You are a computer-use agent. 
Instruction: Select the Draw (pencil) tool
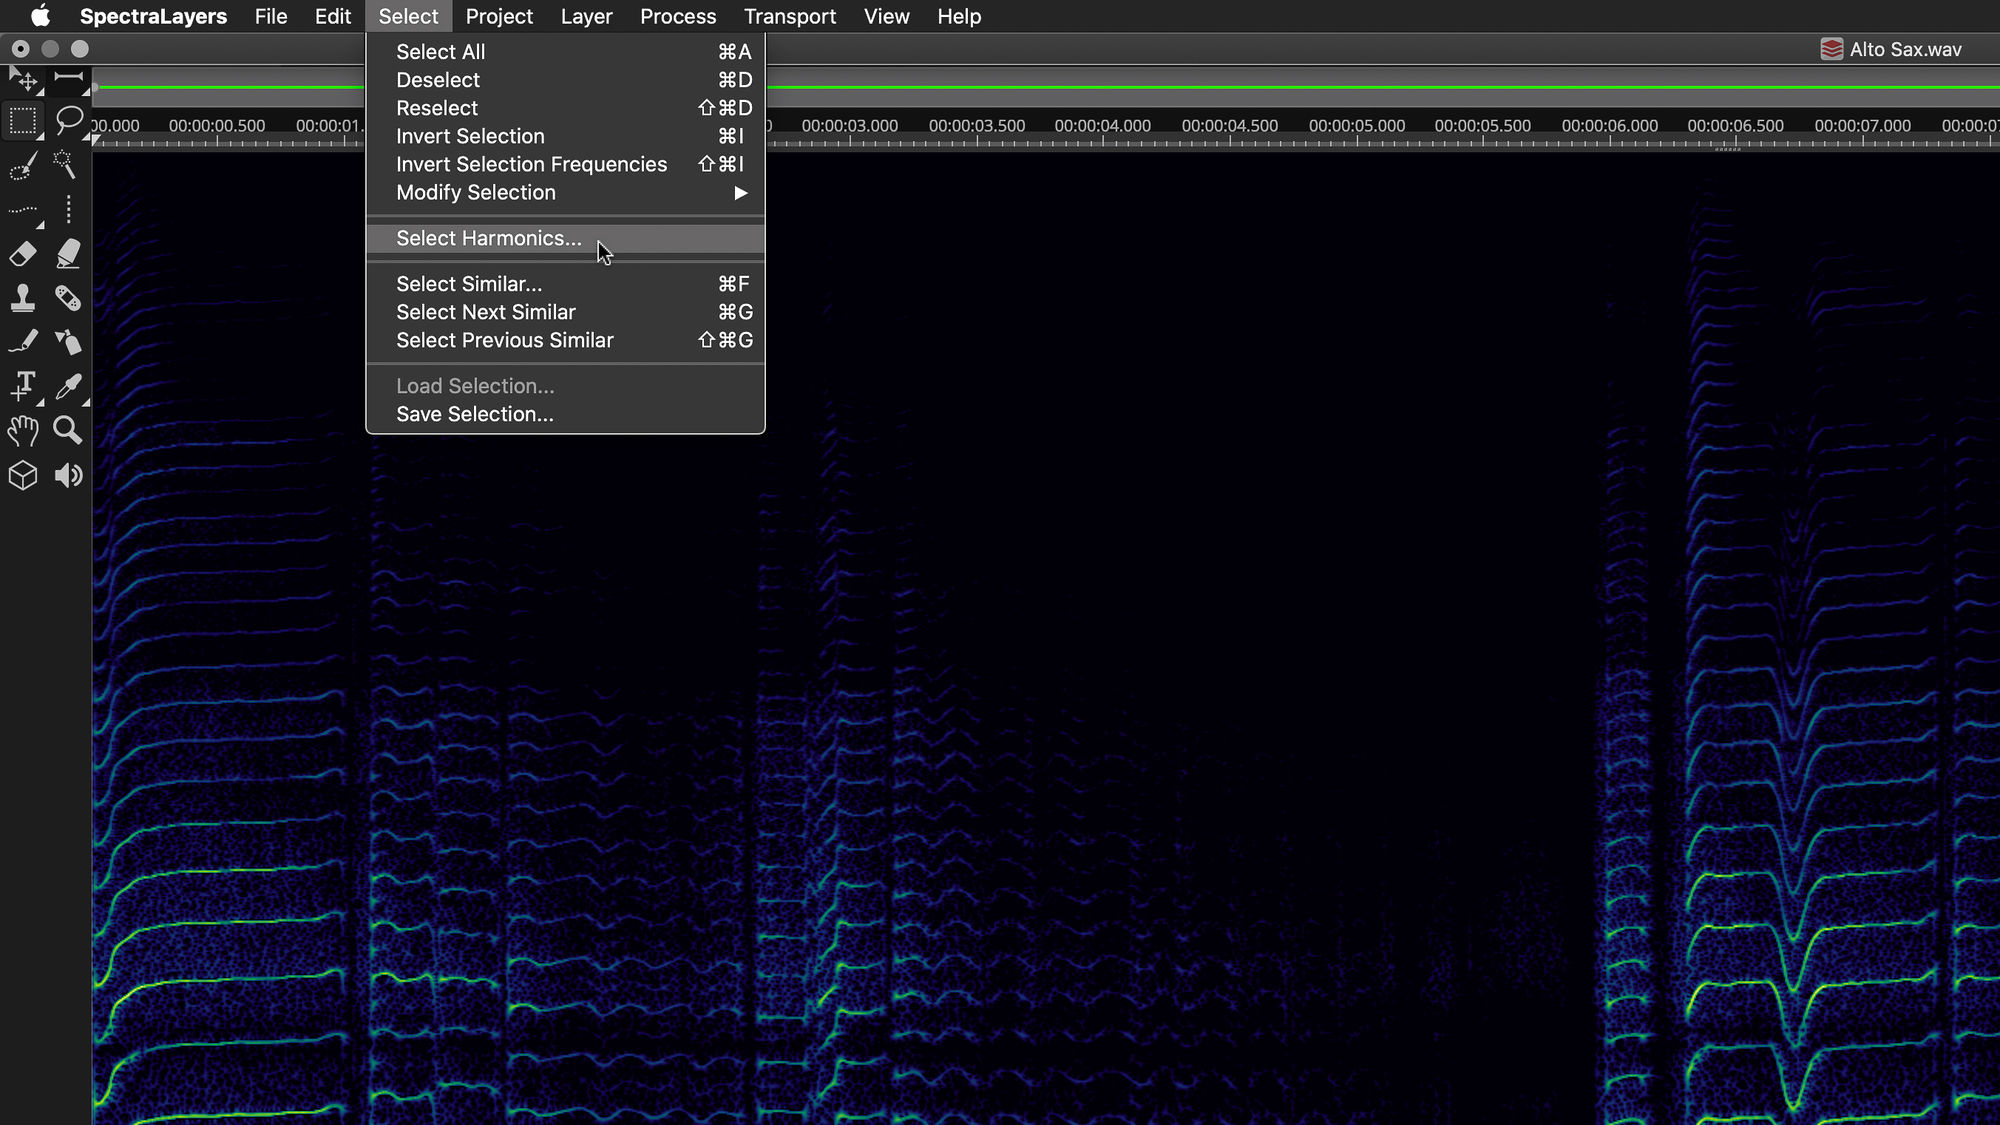pos(23,342)
